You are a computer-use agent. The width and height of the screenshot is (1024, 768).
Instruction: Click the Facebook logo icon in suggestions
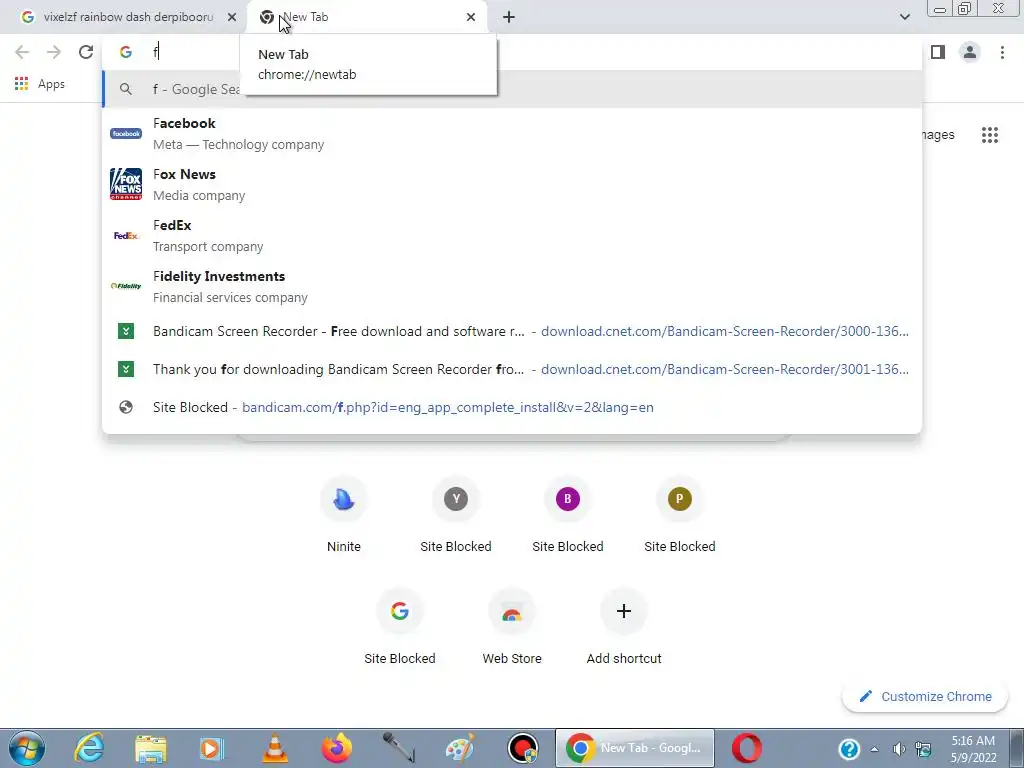(126, 133)
